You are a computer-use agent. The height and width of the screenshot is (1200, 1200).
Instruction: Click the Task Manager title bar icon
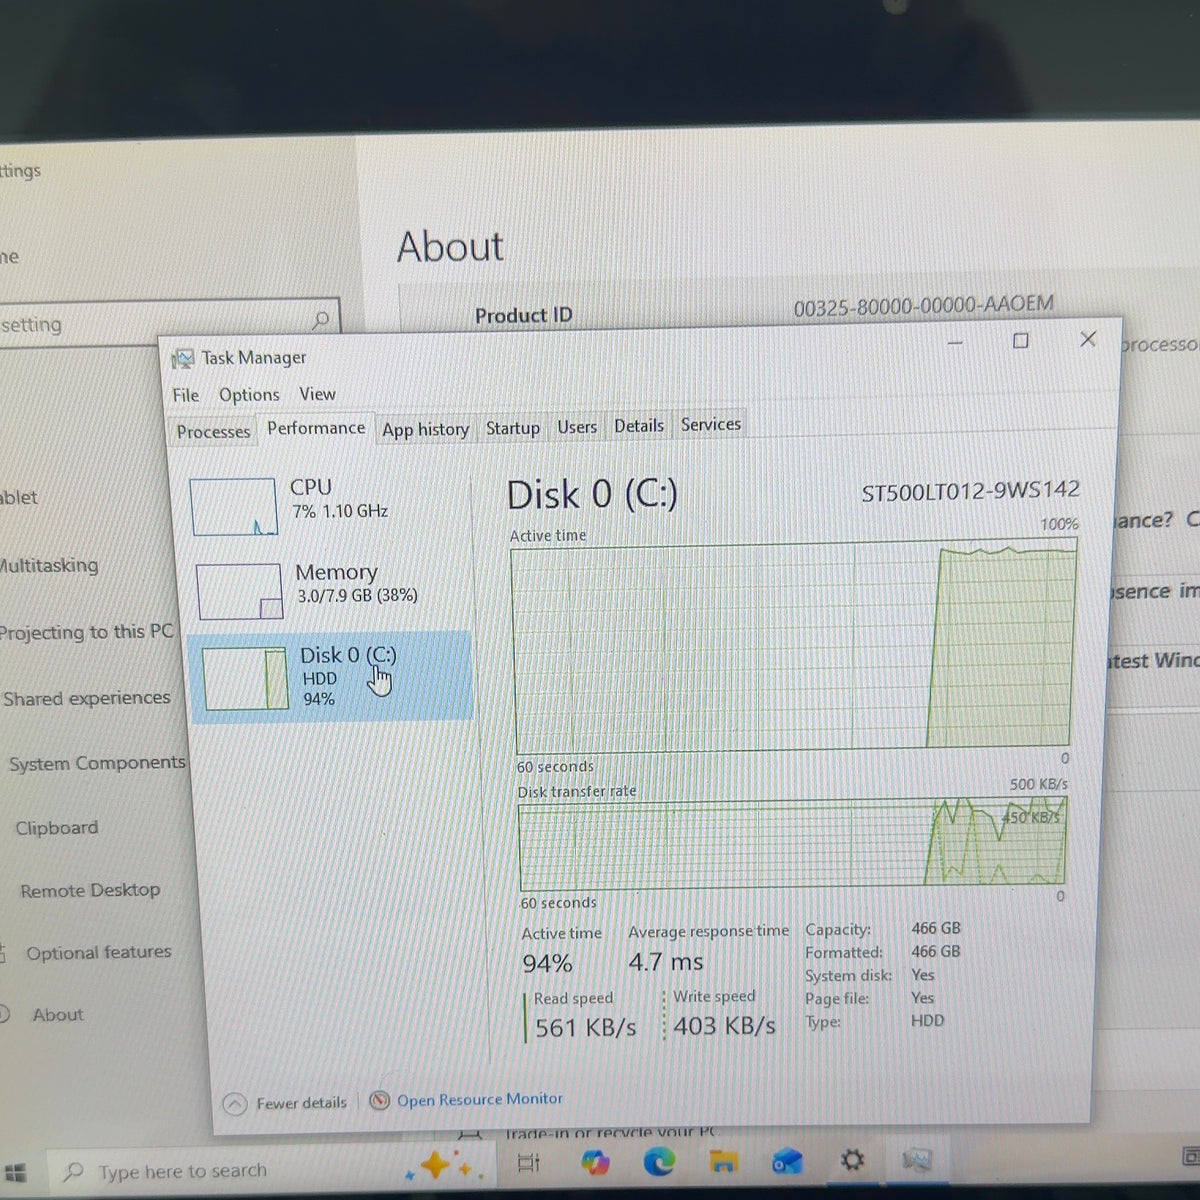click(x=183, y=359)
